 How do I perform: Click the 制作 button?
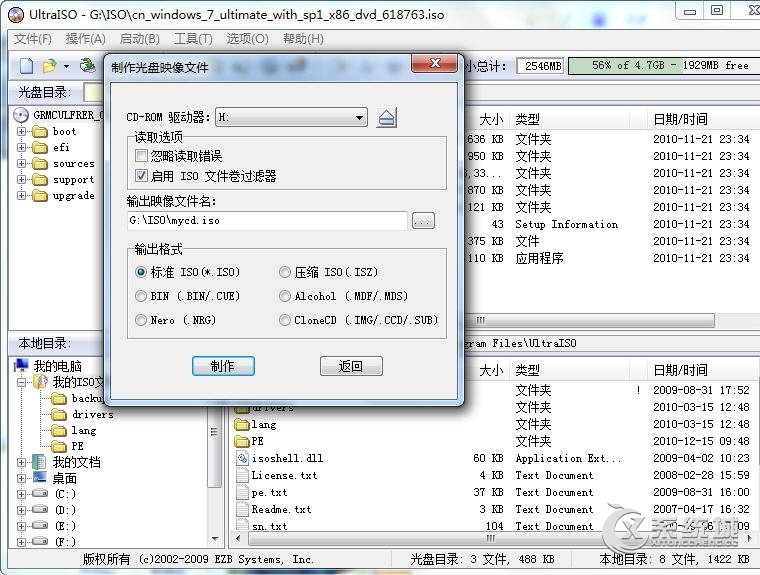(223, 366)
